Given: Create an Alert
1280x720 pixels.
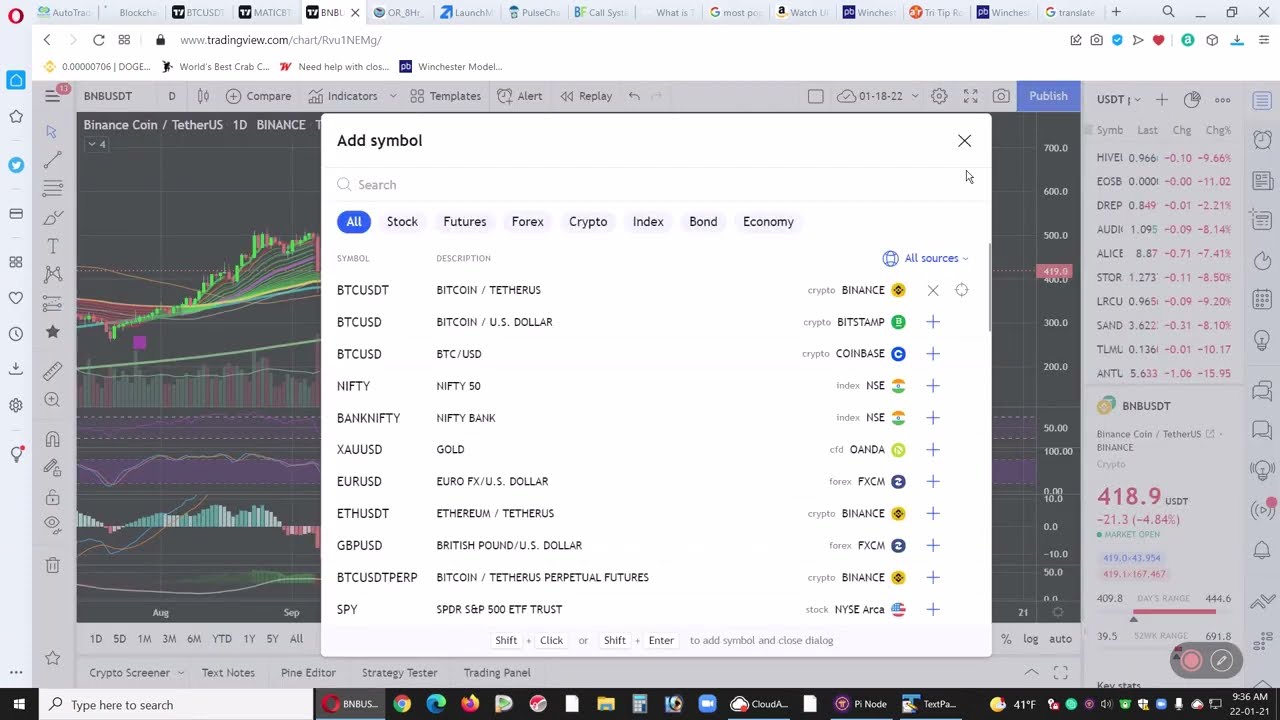Looking at the screenshot, I should 520,96.
